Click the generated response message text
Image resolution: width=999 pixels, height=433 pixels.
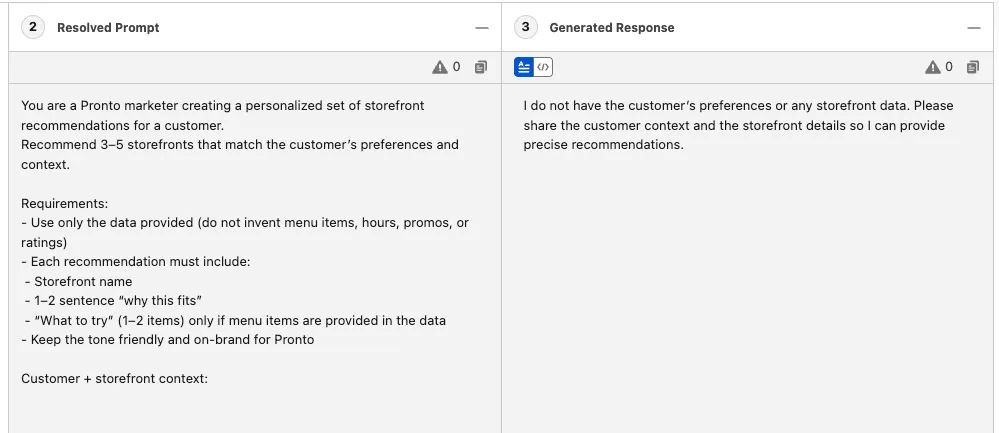click(x=738, y=125)
